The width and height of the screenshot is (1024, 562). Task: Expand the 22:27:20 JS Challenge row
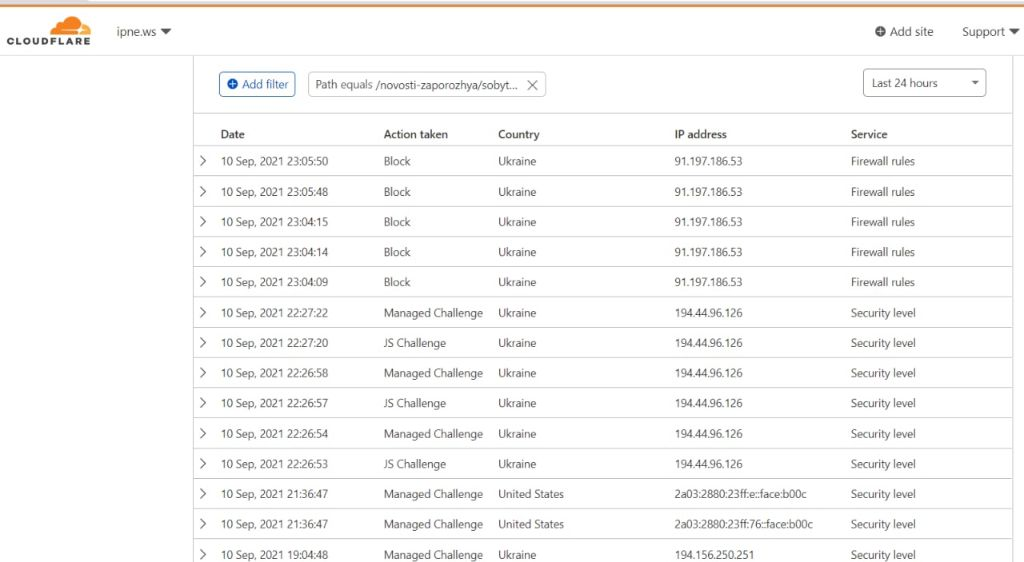203,343
